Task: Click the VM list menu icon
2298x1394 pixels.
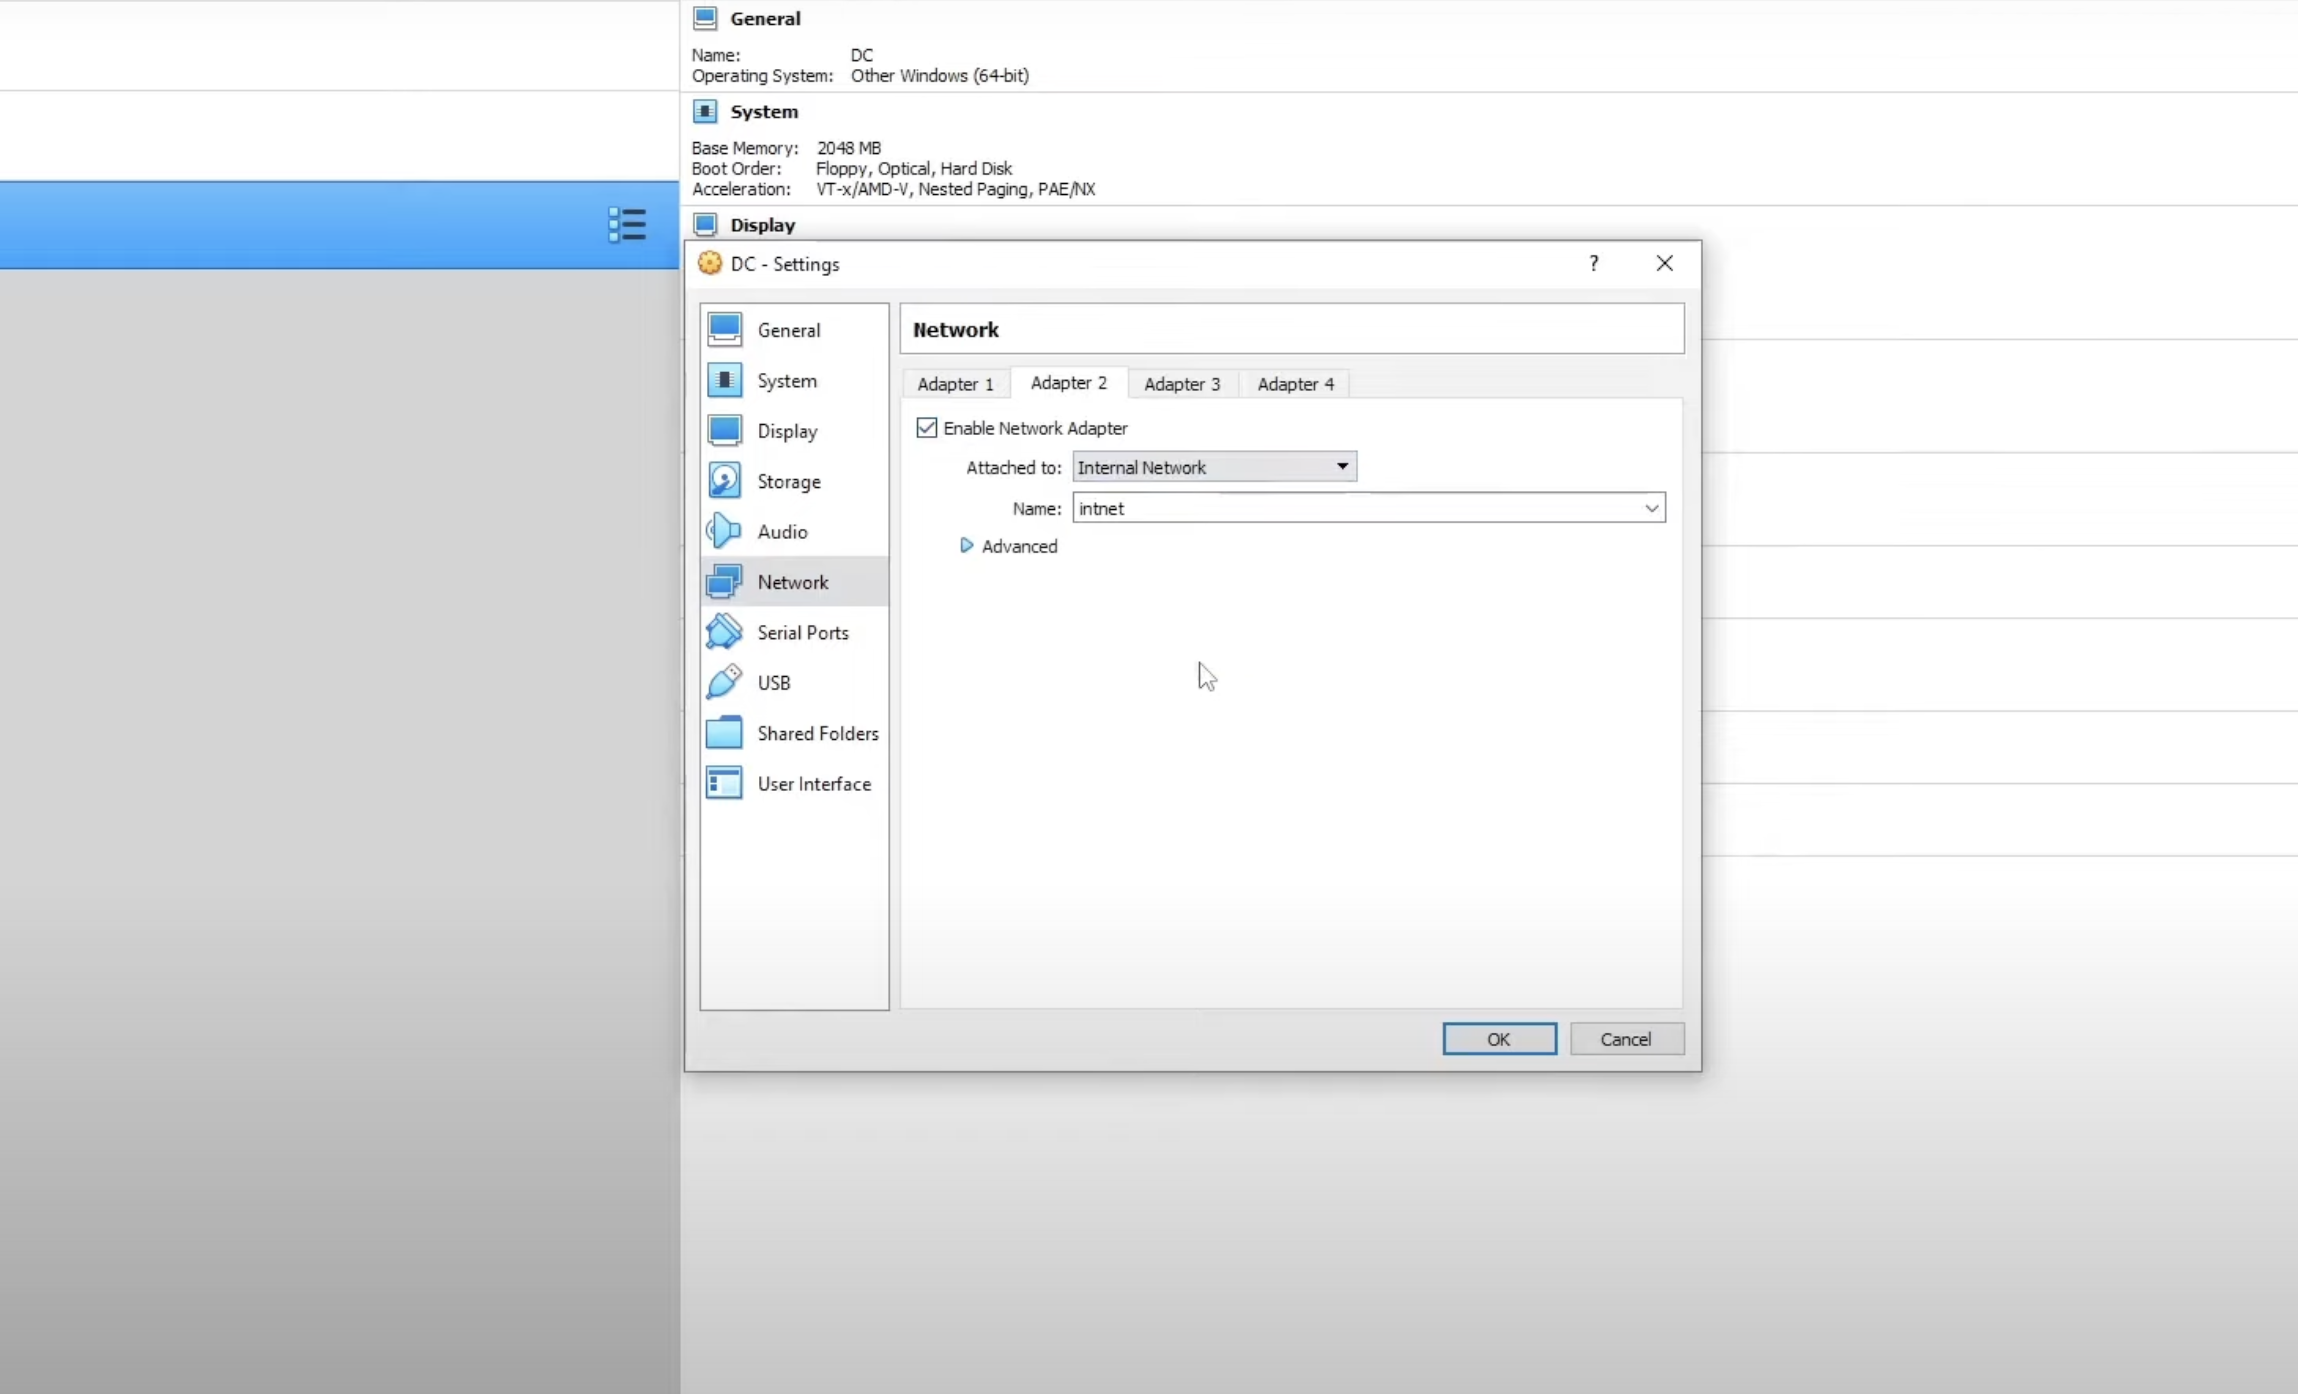Action: point(627,224)
